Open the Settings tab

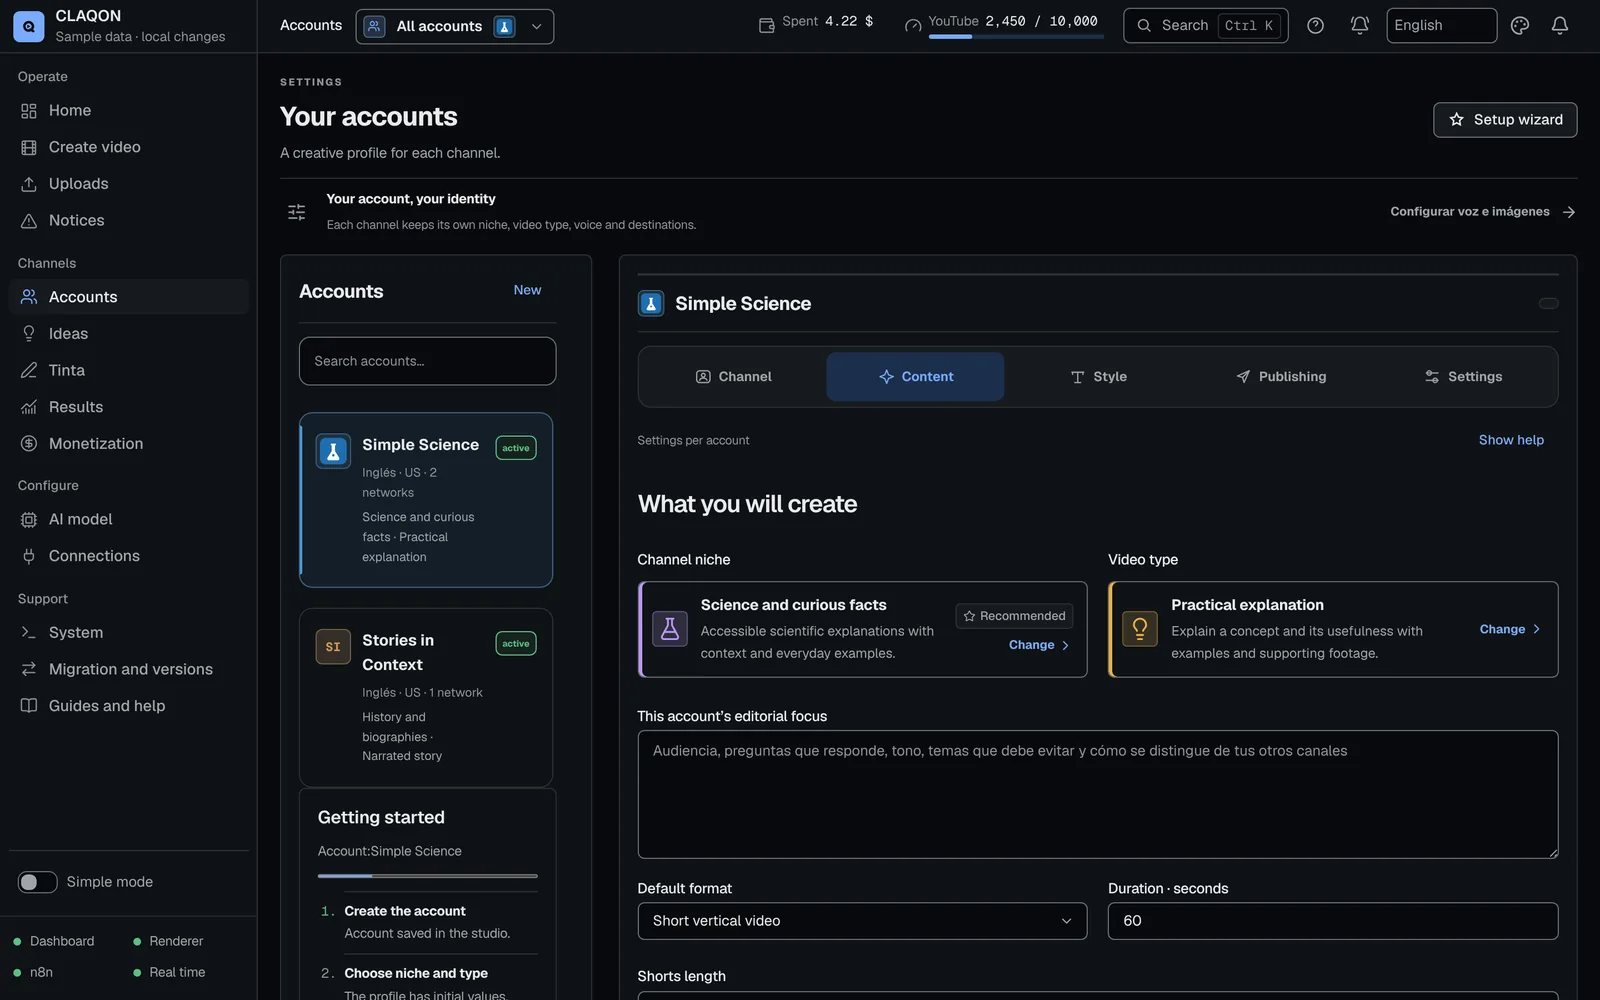[x=1463, y=377]
